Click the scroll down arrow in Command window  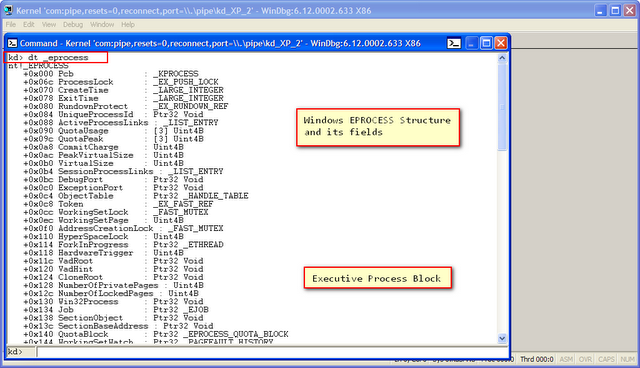[502, 338]
